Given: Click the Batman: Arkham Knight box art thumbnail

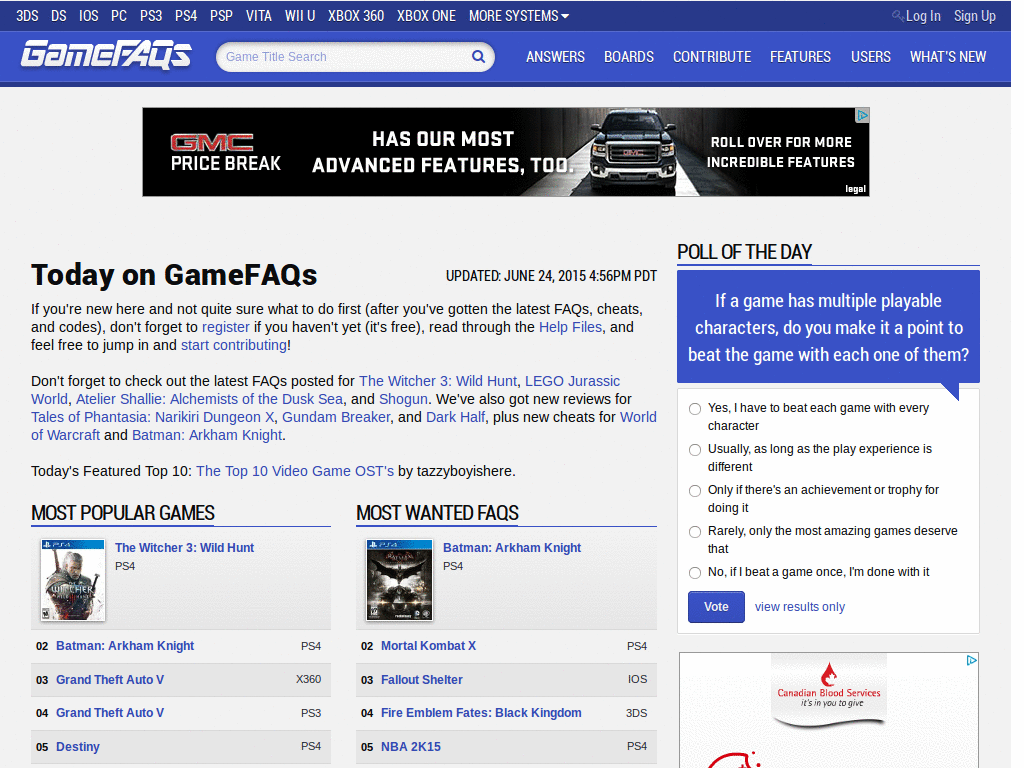Looking at the screenshot, I should [x=398, y=580].
